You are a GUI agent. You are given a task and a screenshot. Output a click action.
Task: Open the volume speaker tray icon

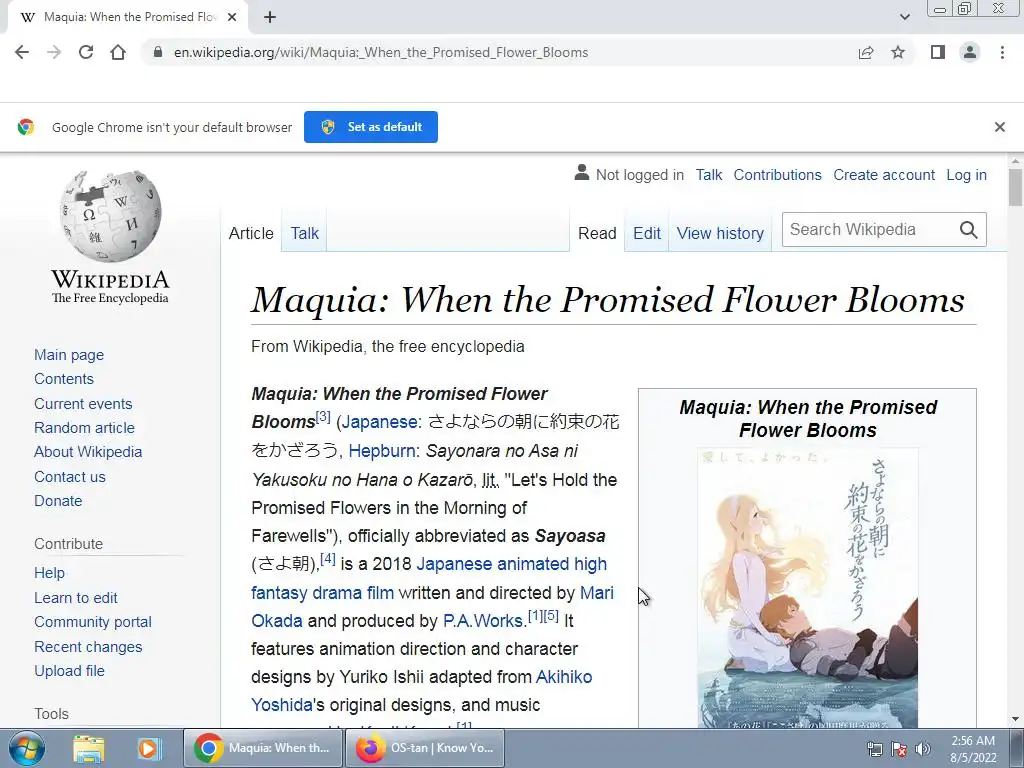[x=923, y=749]
